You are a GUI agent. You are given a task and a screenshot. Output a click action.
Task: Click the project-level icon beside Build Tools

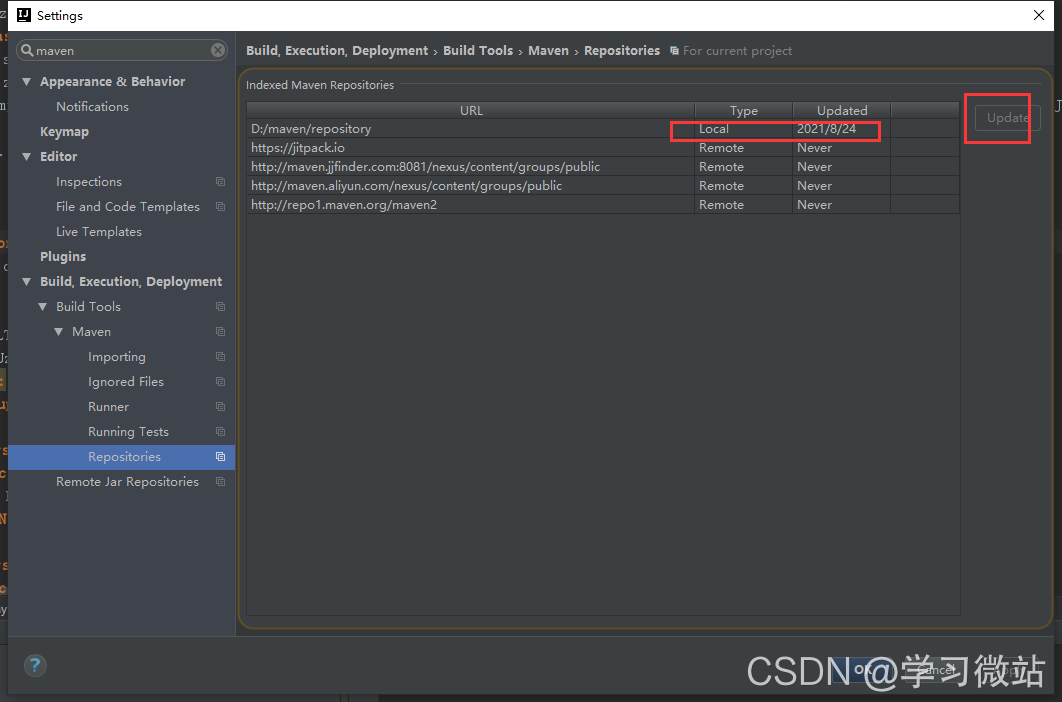pos(220,306)
